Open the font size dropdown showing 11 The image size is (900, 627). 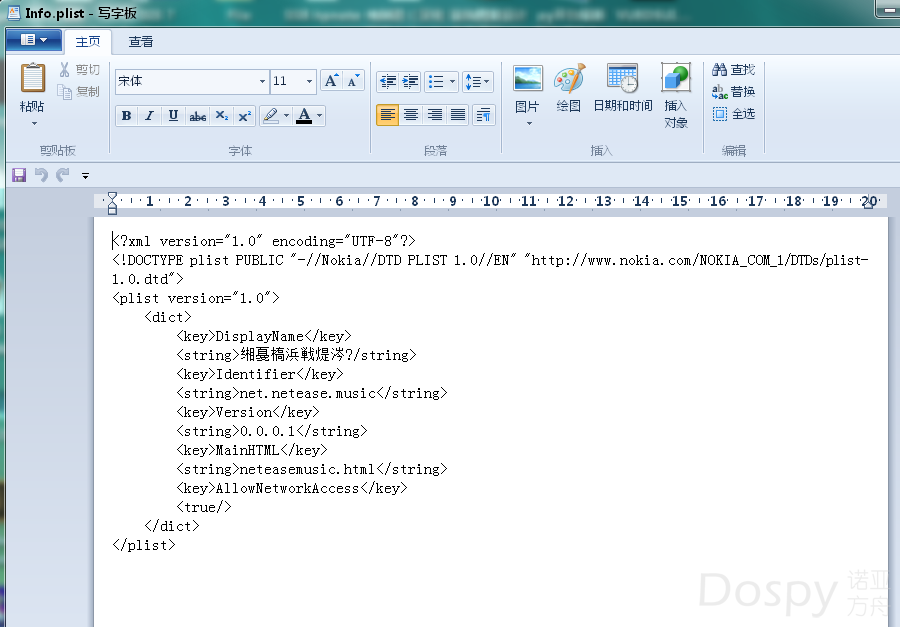pos(309,82)
